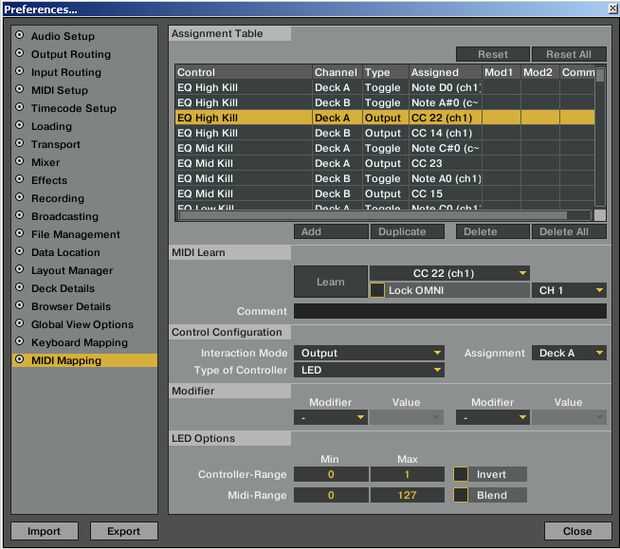Image resolution: width=620 pixels, height=549 pixels.
Task: Select Output Routing in the sidebar
Action: pyautogui.click(x=71, y=54)
